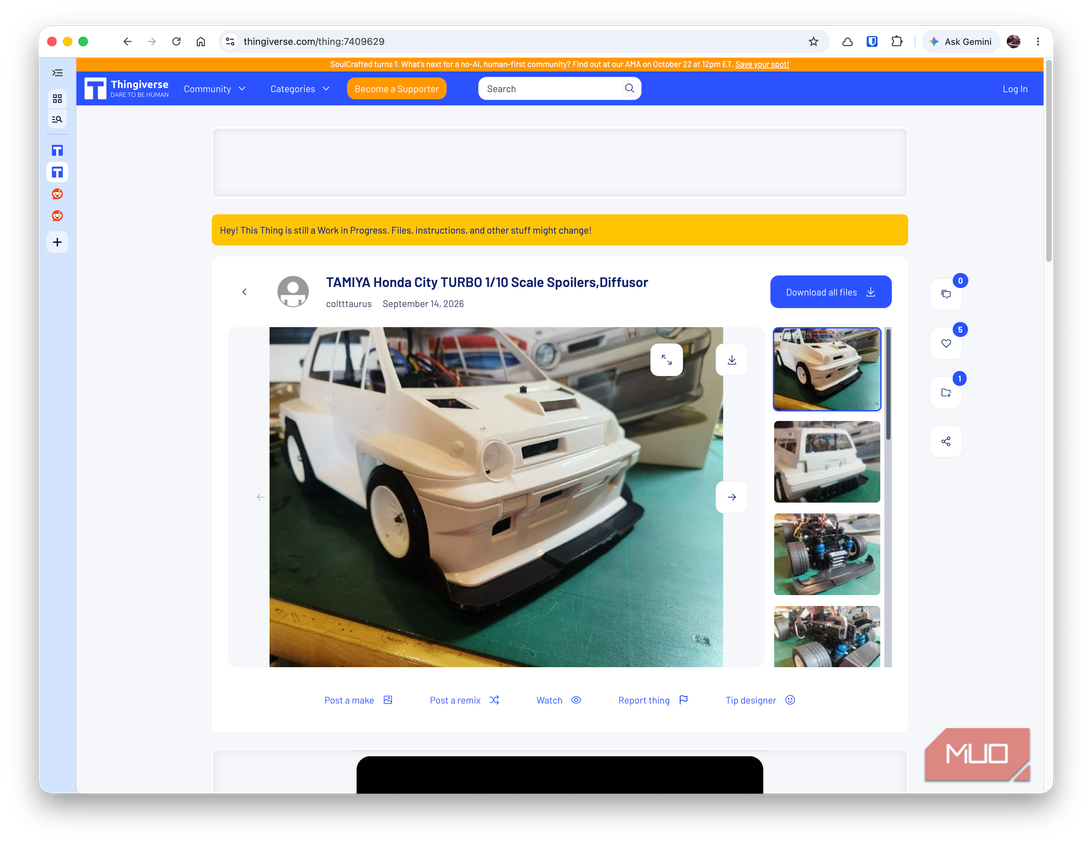The width and height of the screenshot is (1092, 844).
Task: Open the browser home page
Action: [x=201, y=42]
